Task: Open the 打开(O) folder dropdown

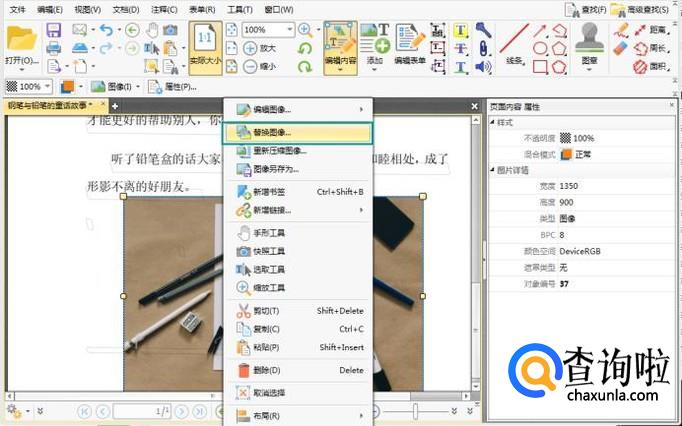Action: point(22,69)
